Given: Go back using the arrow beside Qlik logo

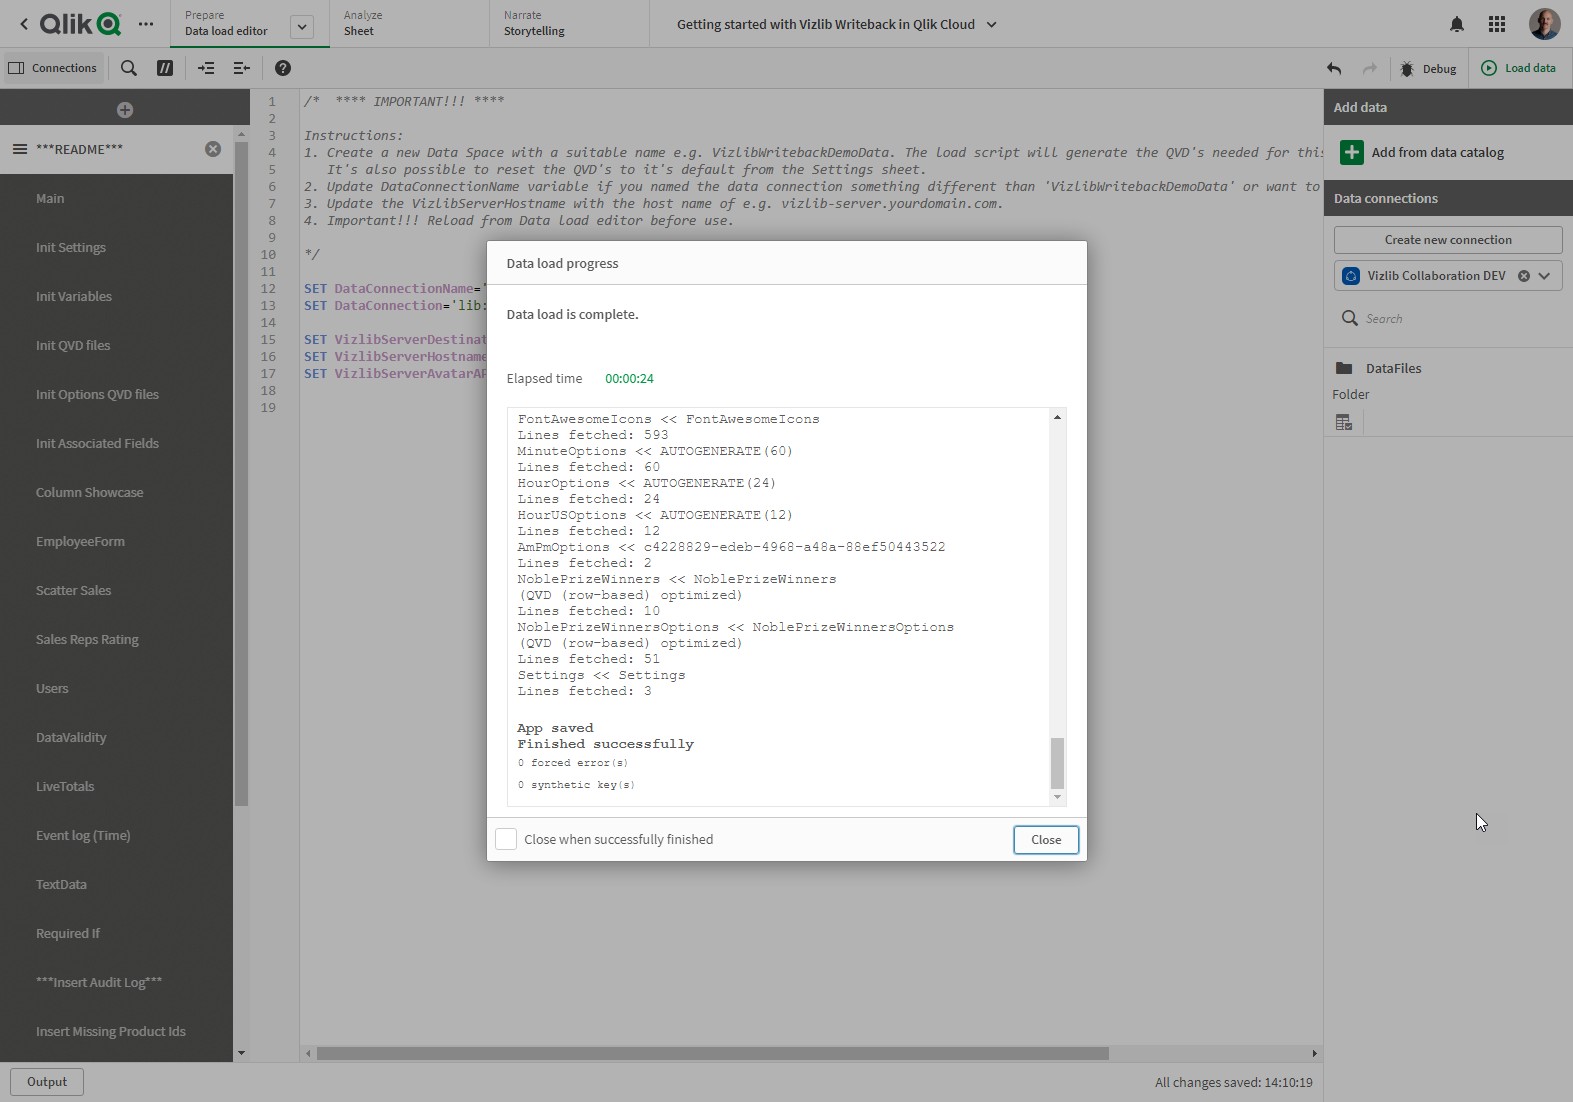Looking at the screenshot, I should [23, 24].
